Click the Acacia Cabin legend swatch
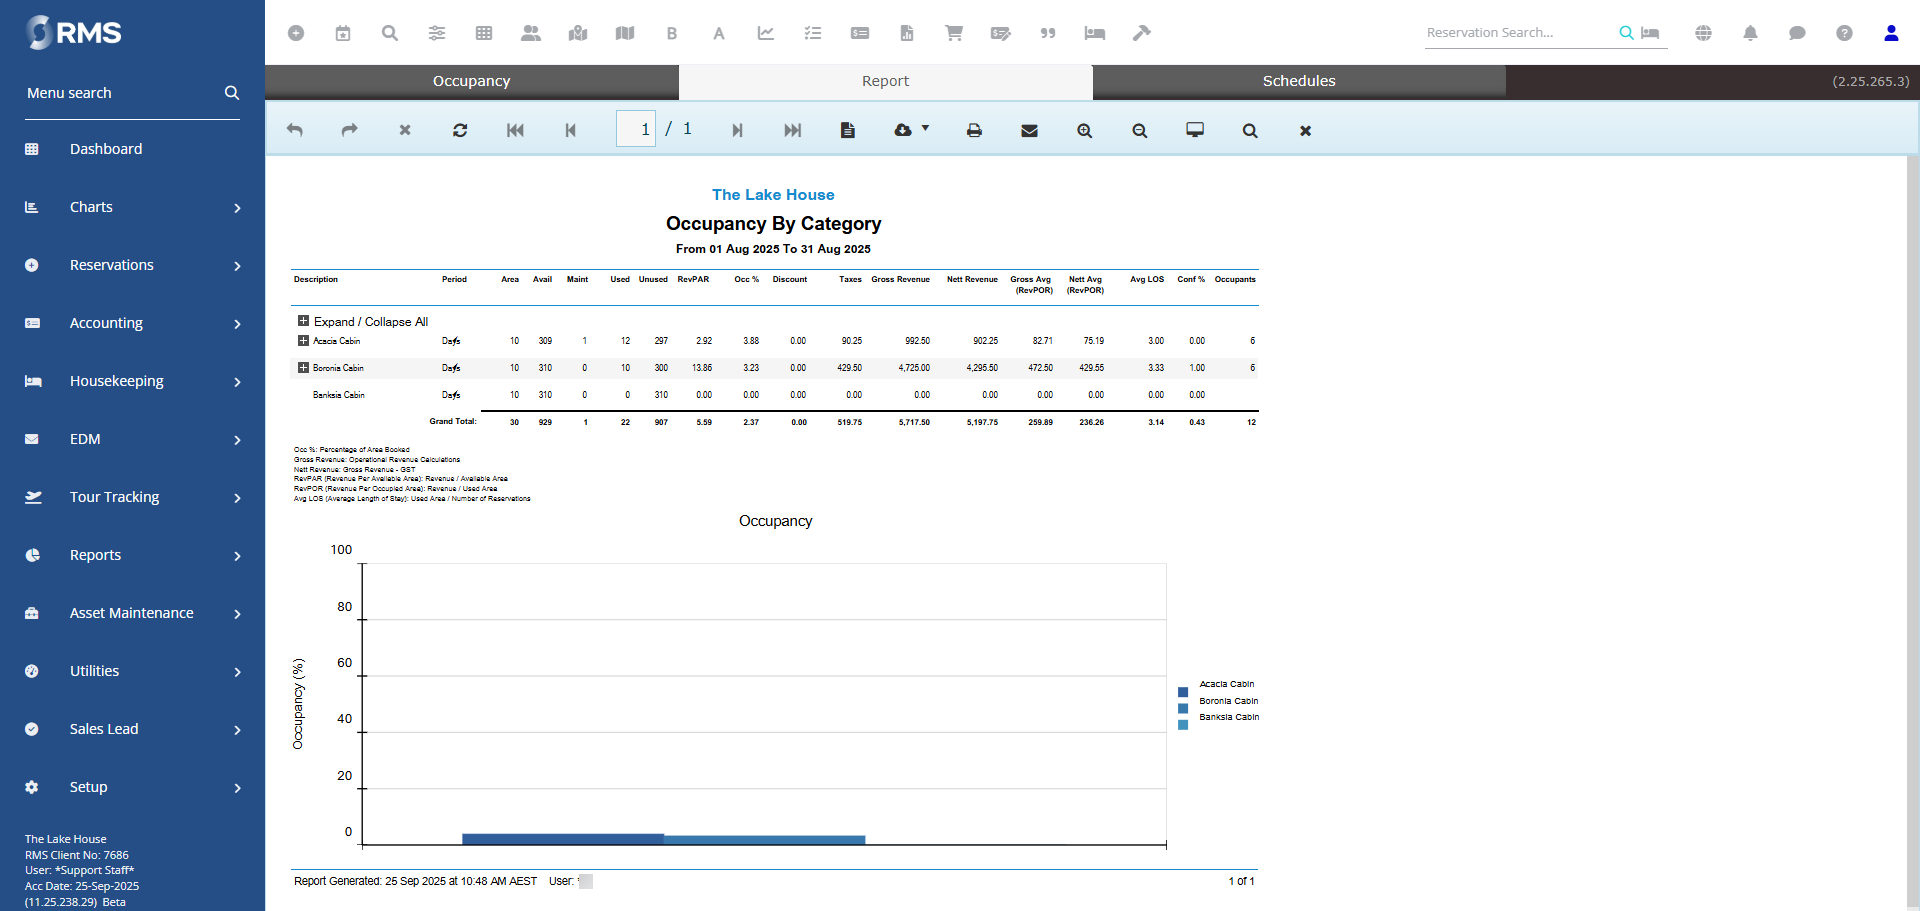The width and height of the screenshot is (1920, 911). click(x=1183, y=692)
